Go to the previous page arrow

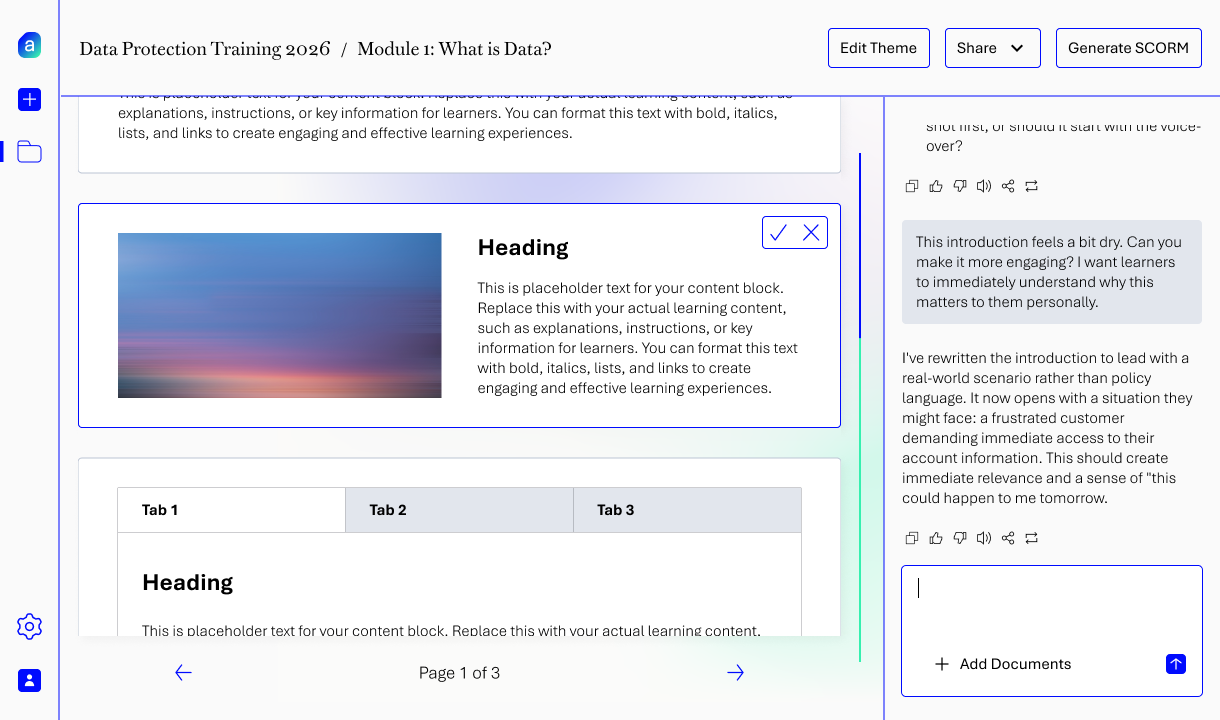point(183,673)
